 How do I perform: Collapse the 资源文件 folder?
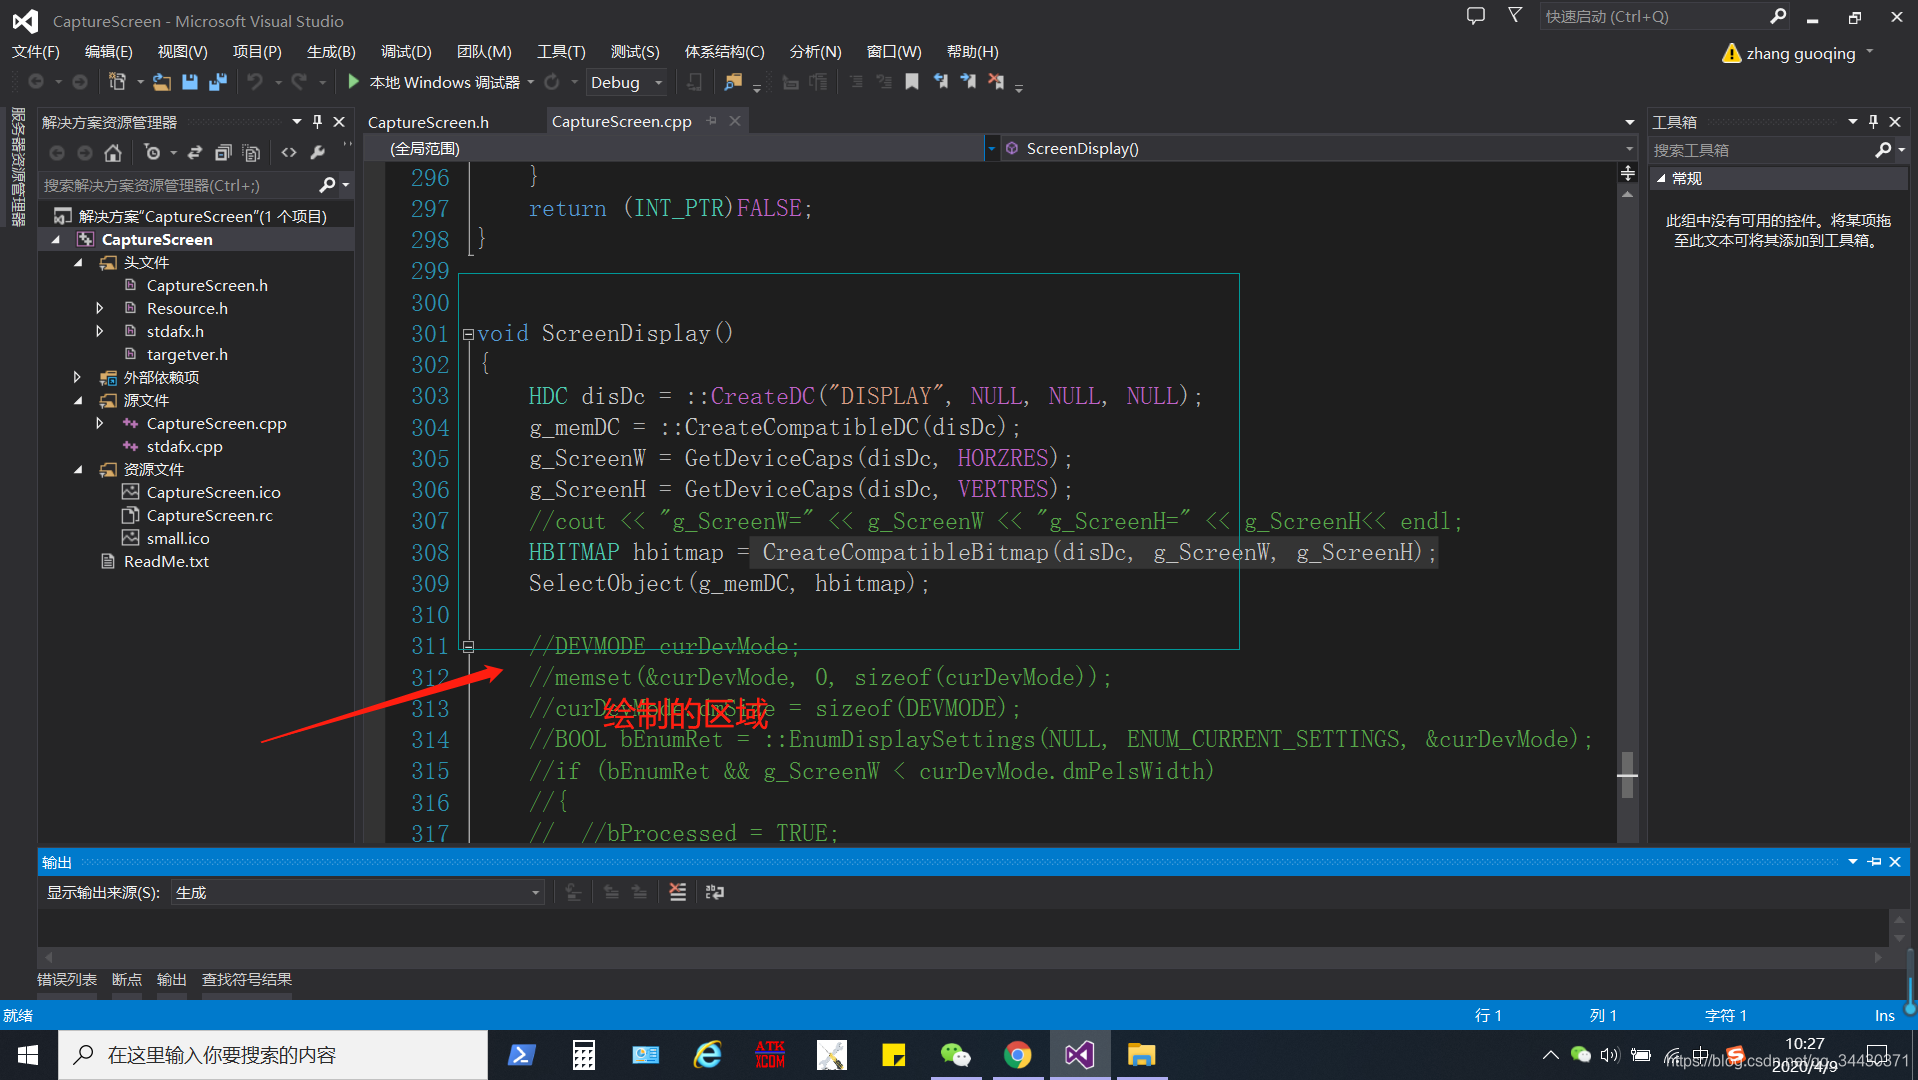point(79,469)
